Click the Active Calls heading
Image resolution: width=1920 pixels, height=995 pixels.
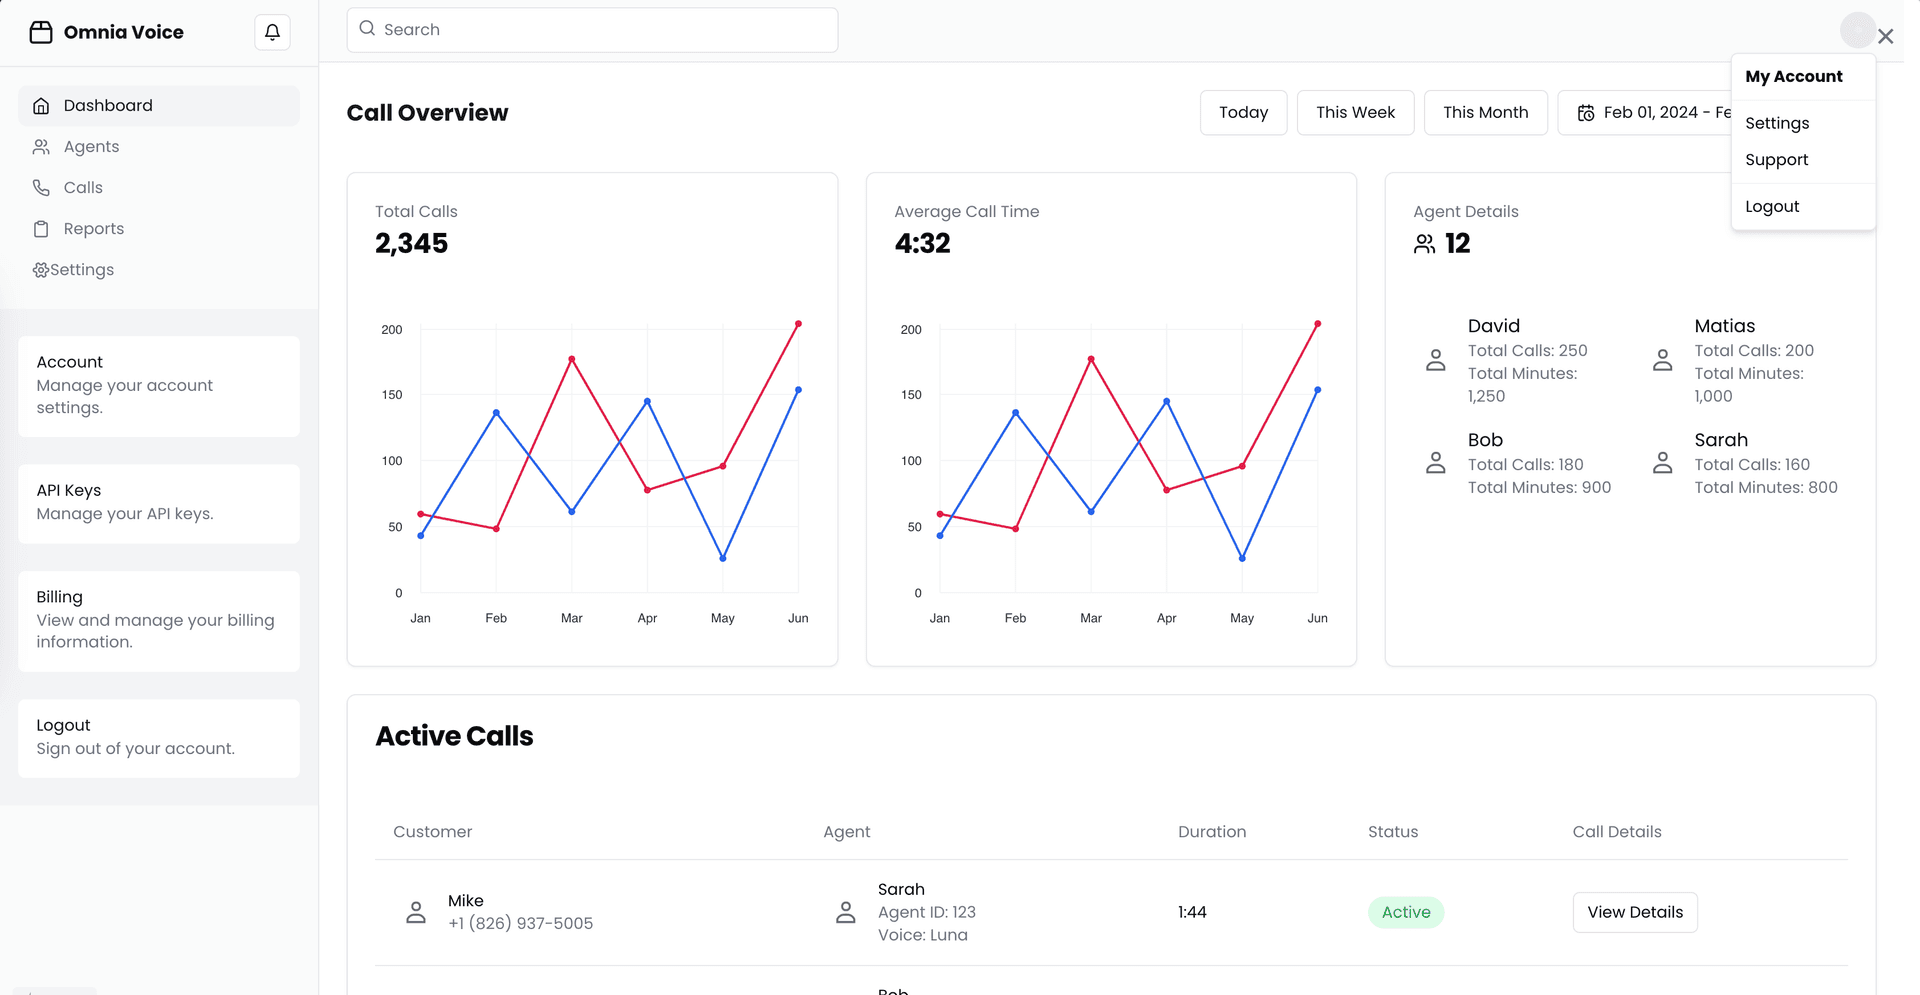[x=454, y=736]
